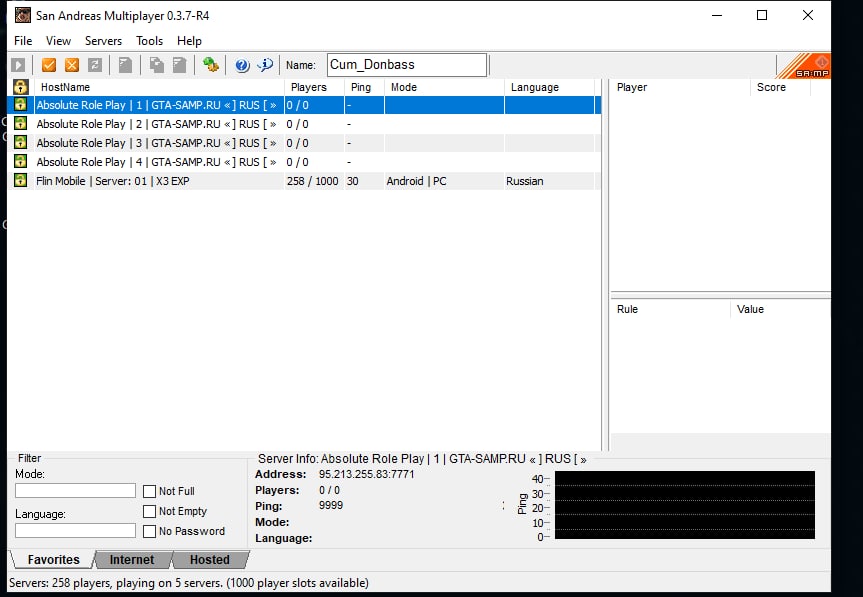
Task: Click the About info bubble icon
Action: tap(265, 65)
